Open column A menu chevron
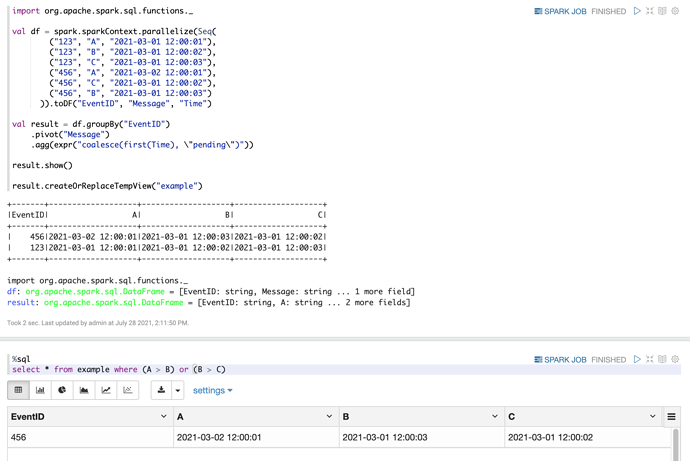Image resolution: width=690 pixels, height=461 pixels. (x=329, y=416)
